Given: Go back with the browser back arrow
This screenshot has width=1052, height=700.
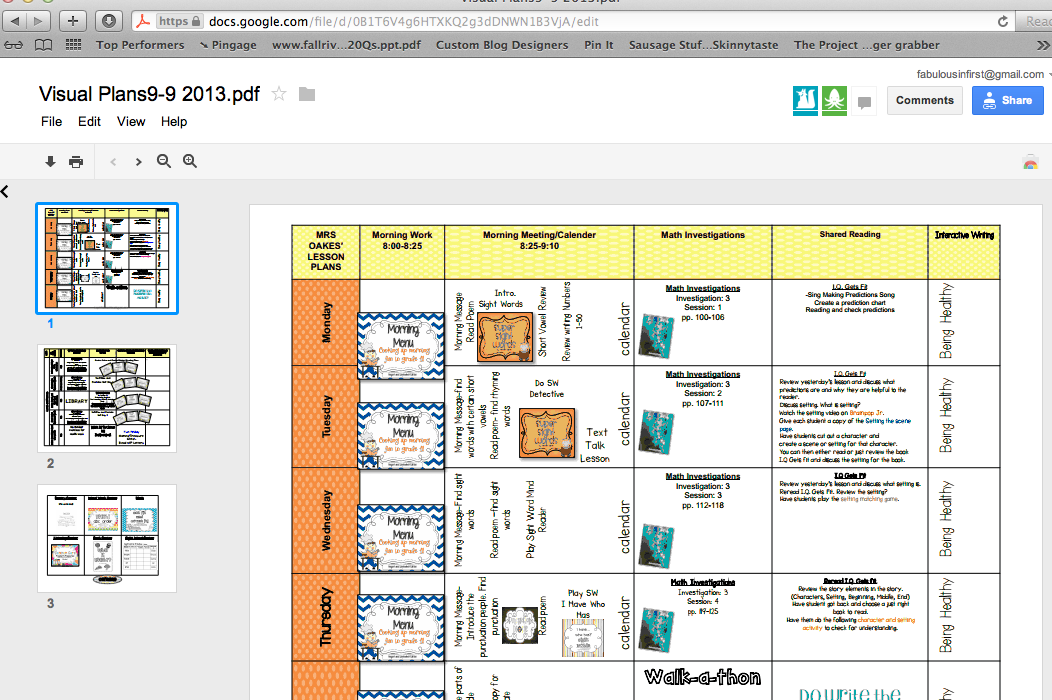Looking at the screenshot, I should click(15, 21).
